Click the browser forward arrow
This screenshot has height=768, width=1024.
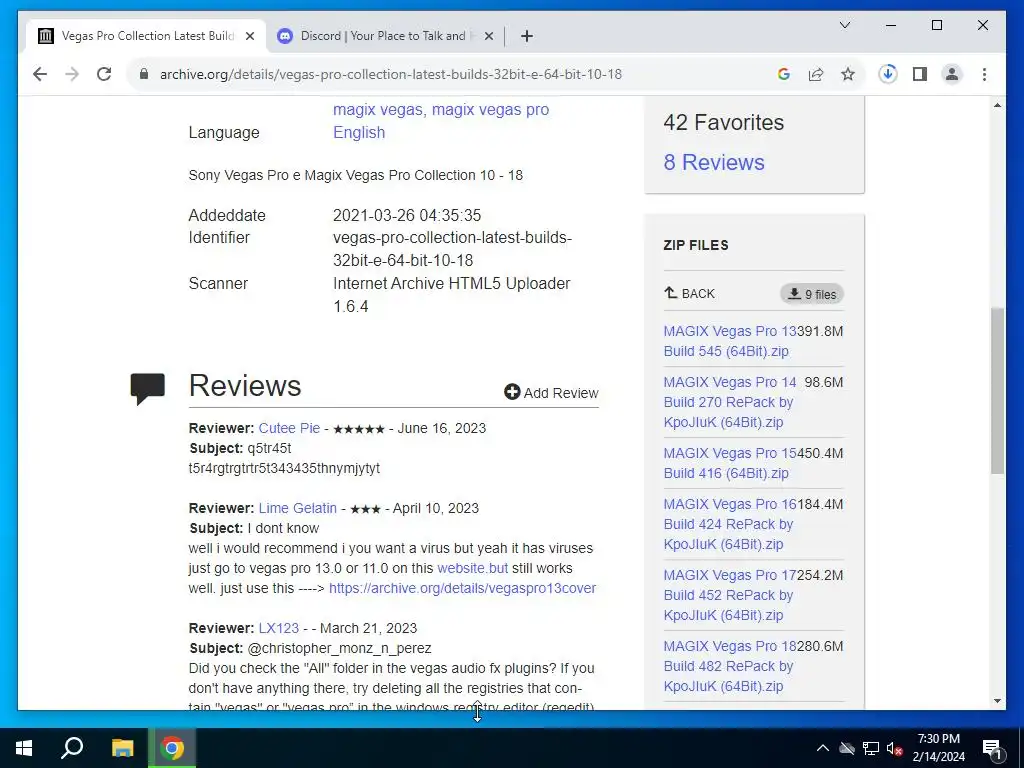coord(72,74)
